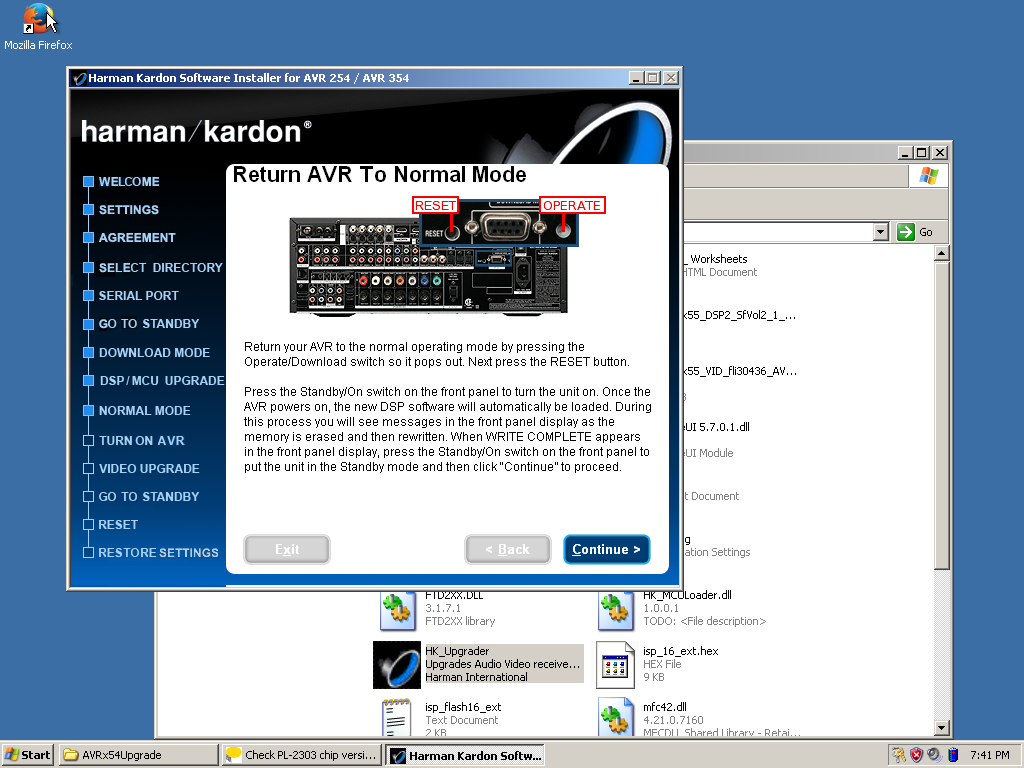Select the file named UI 5.7.0.1.dll
Screen dimensions: 1024x768
coord(716,427)
